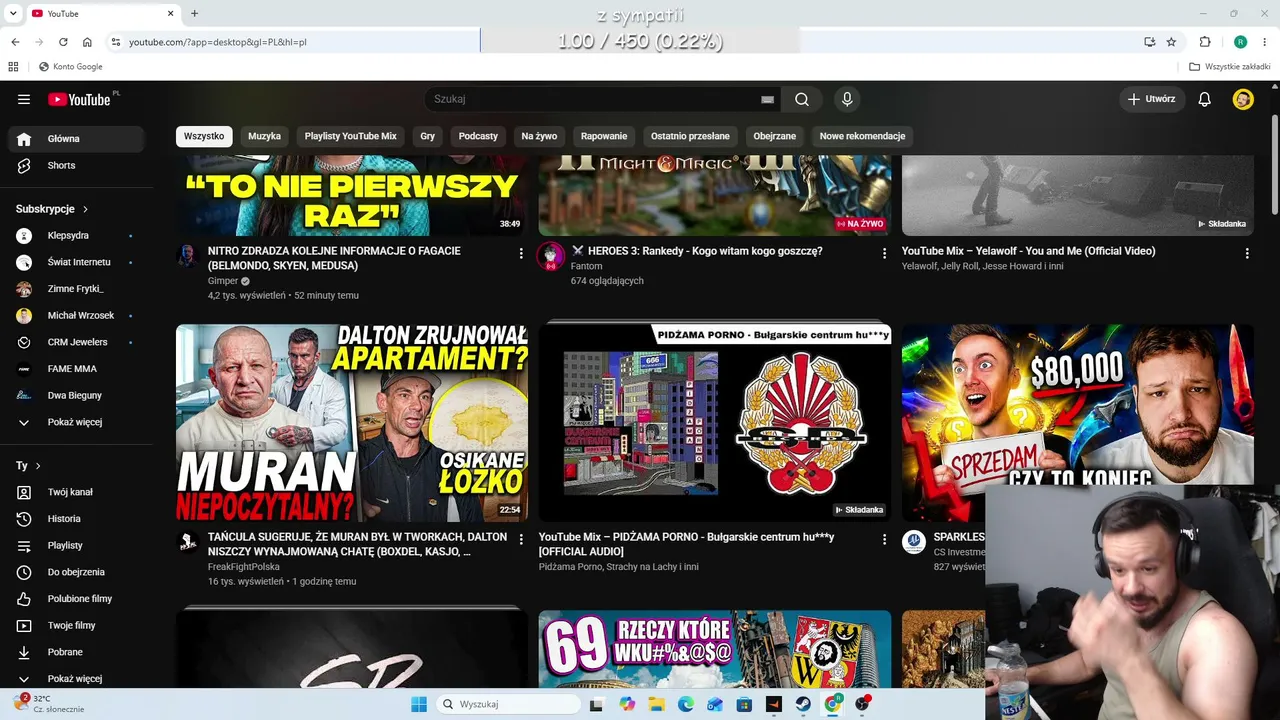This screenshot has height=720, width=1280.
Task: Expand the Subskrypcje section arrow
Action: [85, 209]
